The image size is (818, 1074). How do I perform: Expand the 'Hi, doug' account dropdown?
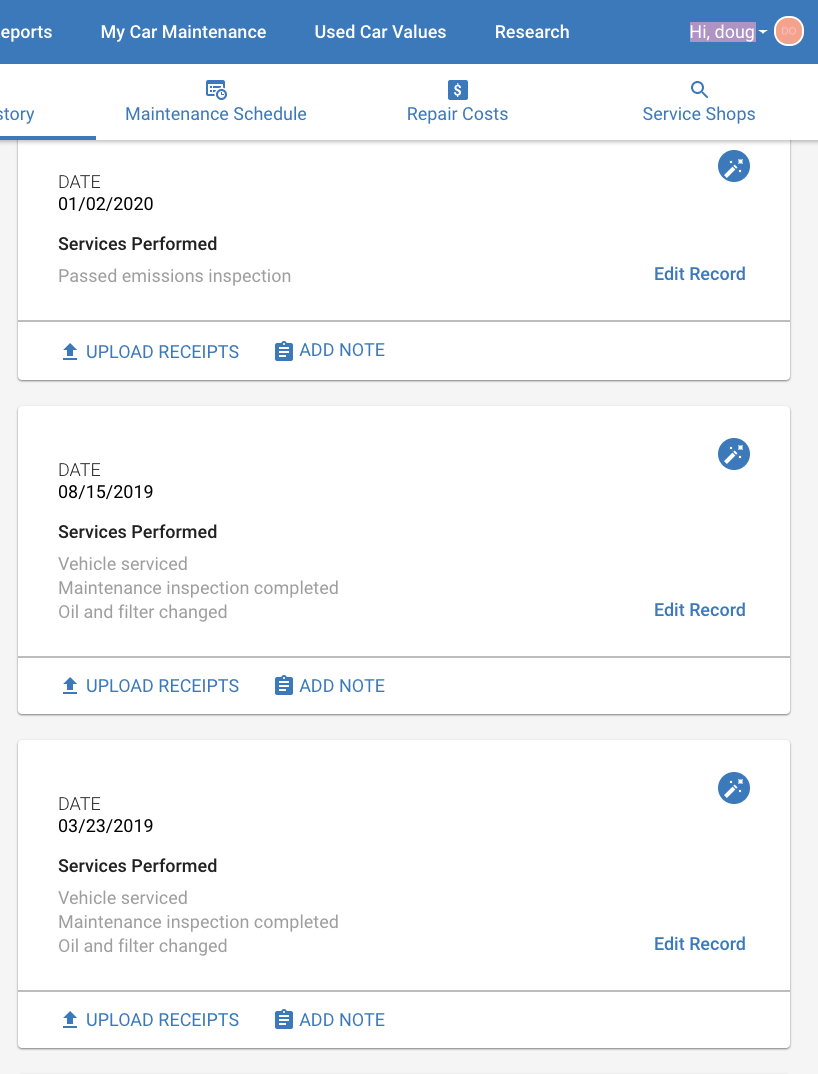click(728, 32)
